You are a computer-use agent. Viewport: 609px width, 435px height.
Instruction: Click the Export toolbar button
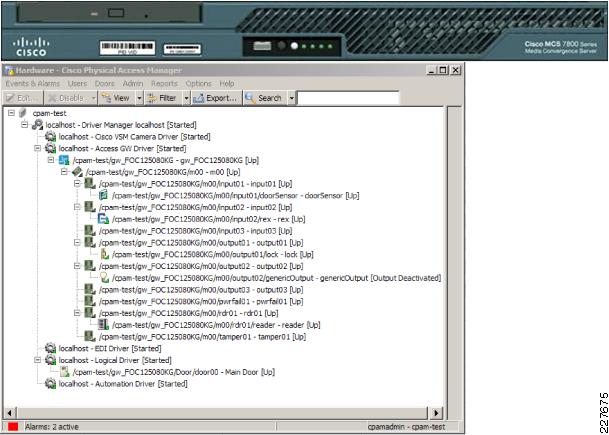tap(216, 98)
